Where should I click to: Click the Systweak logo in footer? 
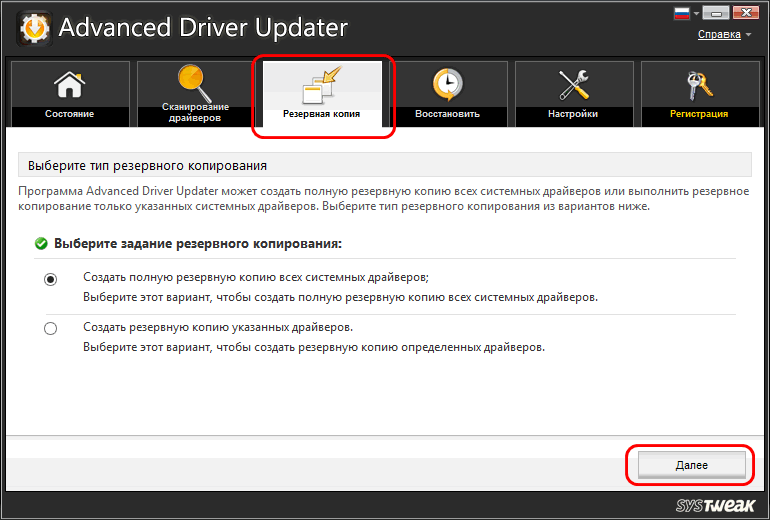tap(714, 505)
